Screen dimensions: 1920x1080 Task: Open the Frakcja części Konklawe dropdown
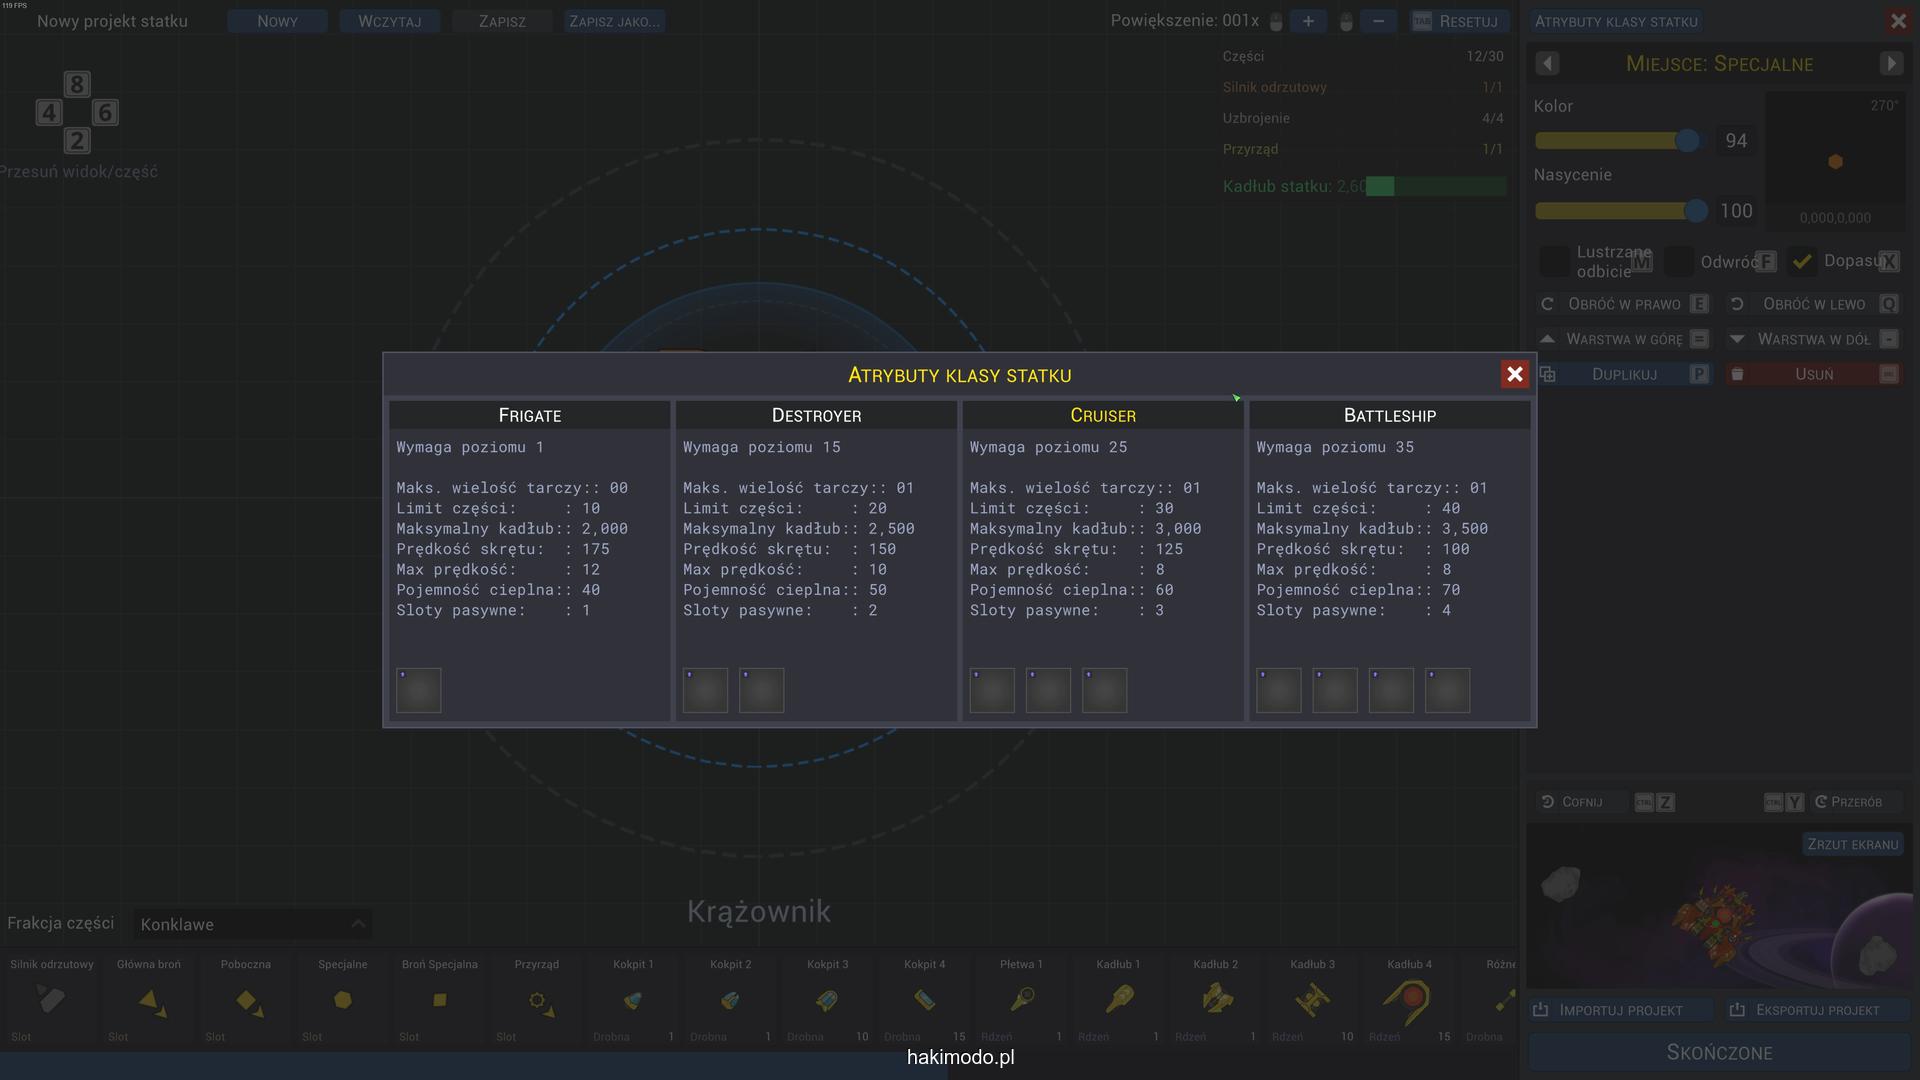click(252, 924)
